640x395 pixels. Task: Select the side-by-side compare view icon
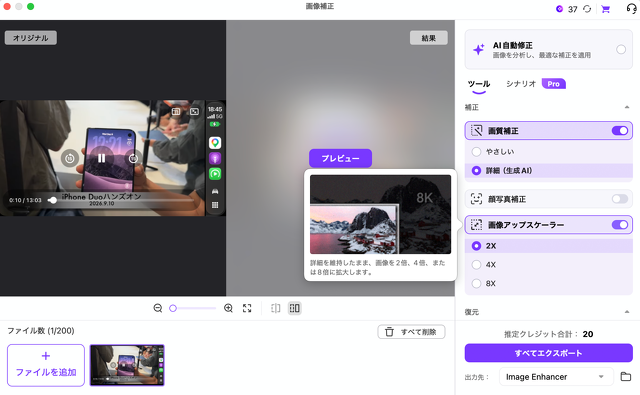point(294,308)
